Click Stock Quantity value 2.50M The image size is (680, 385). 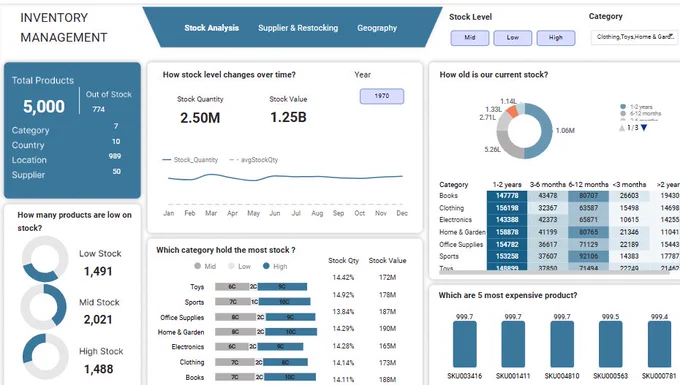tap(200, 118)
